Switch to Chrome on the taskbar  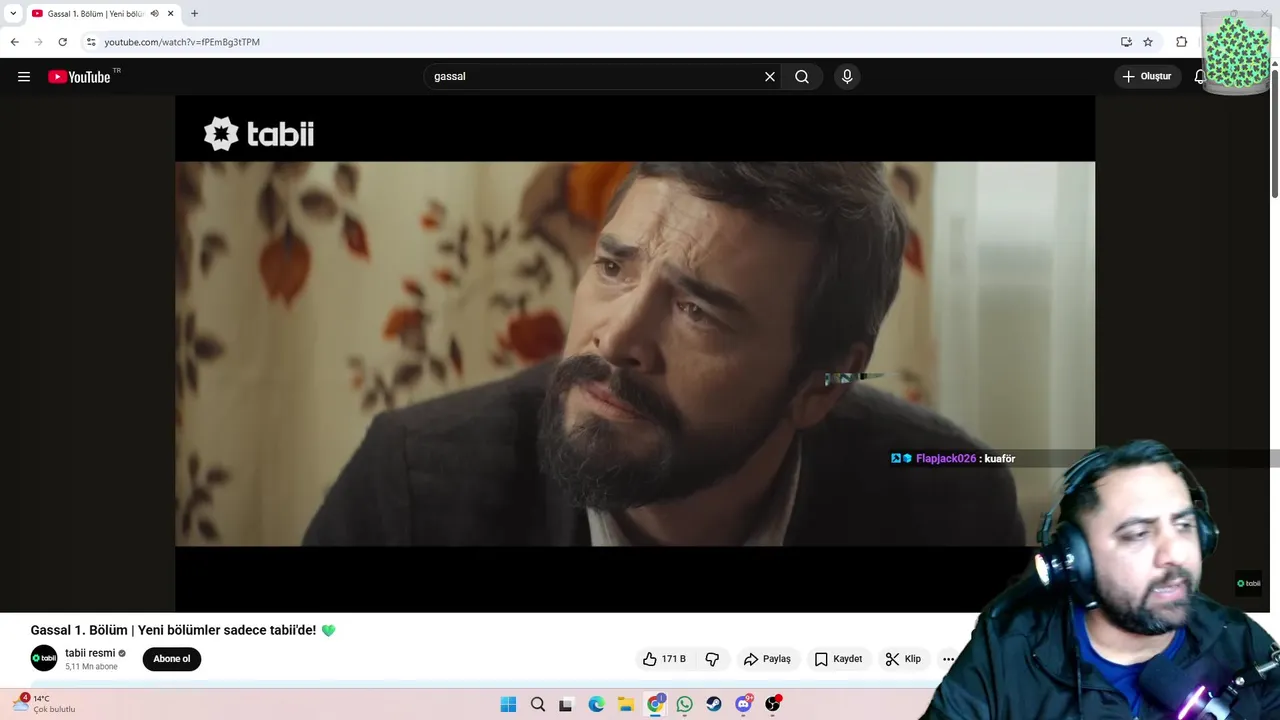[655, 704]
